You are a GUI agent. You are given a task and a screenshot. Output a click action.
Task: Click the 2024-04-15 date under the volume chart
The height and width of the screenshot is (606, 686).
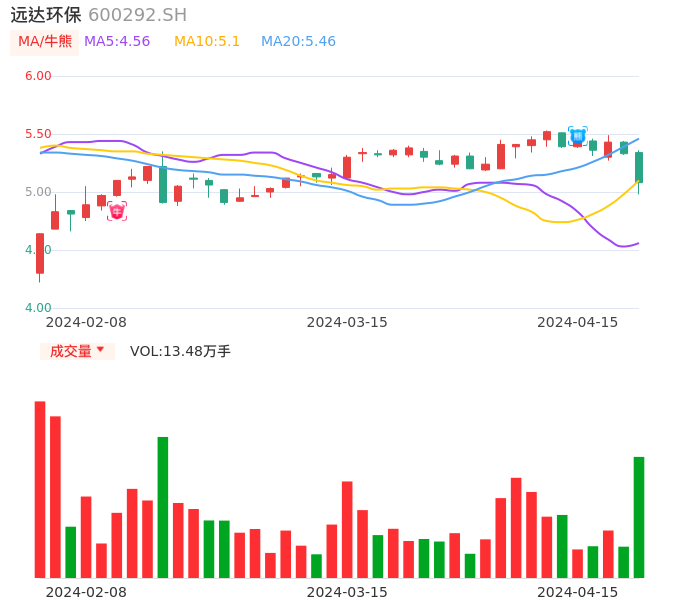(x=578, y=592)
